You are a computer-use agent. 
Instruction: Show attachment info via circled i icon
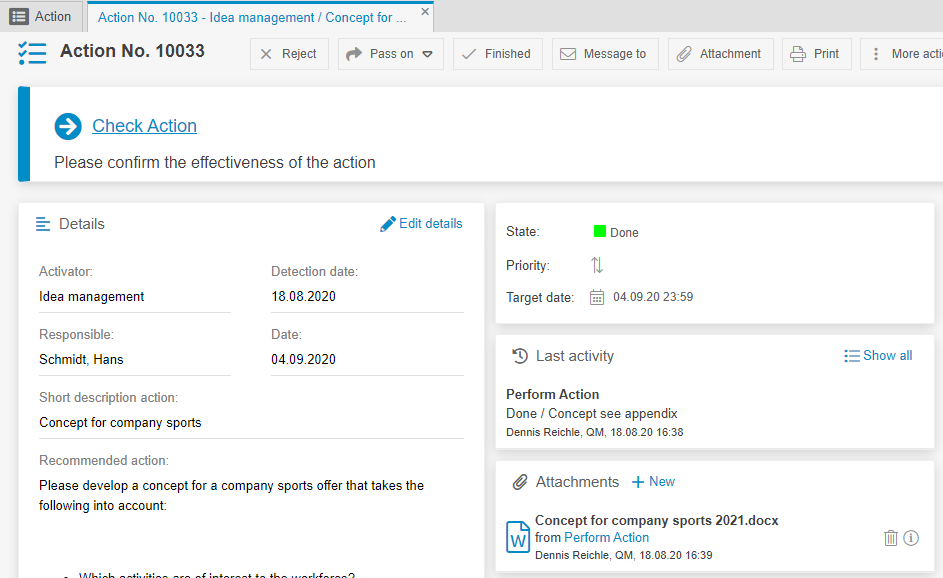click(911, 538)
